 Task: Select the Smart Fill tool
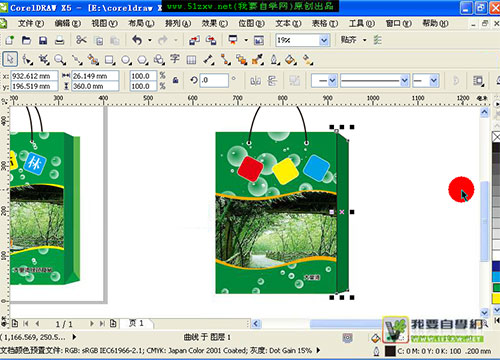pos(93,60)
